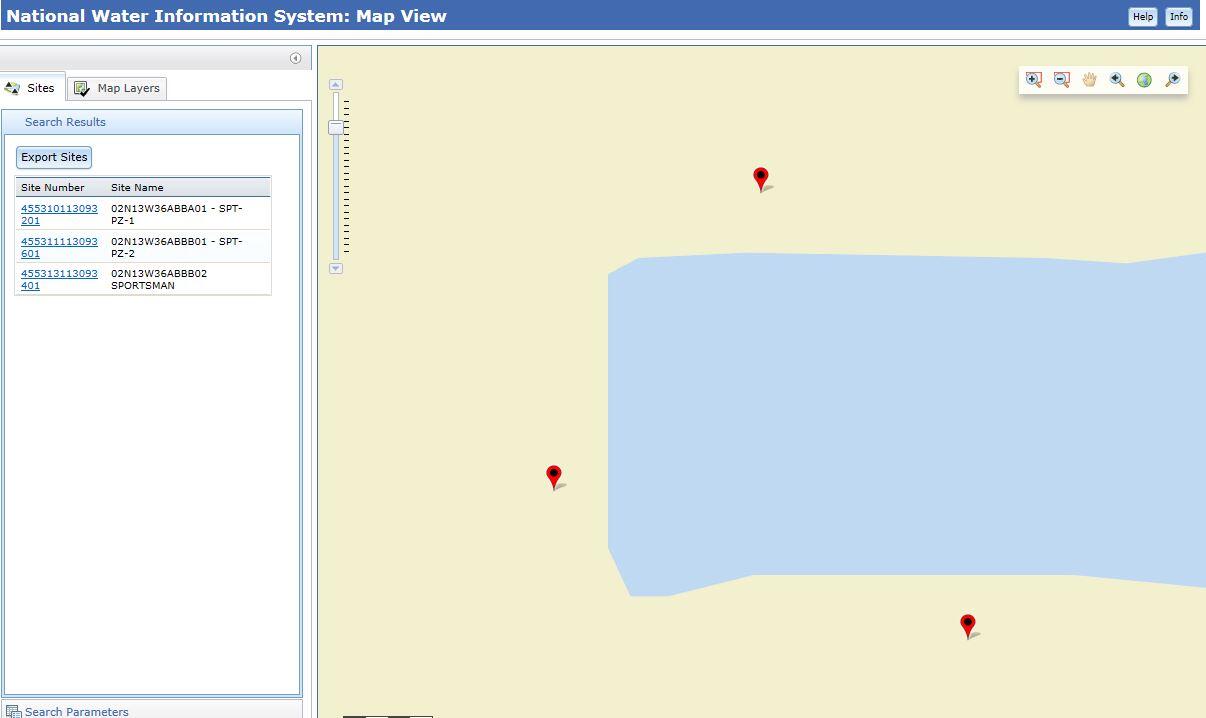The image size is (1206, 718).
Task: Click the Export Sites button
Action: [54, 157]
